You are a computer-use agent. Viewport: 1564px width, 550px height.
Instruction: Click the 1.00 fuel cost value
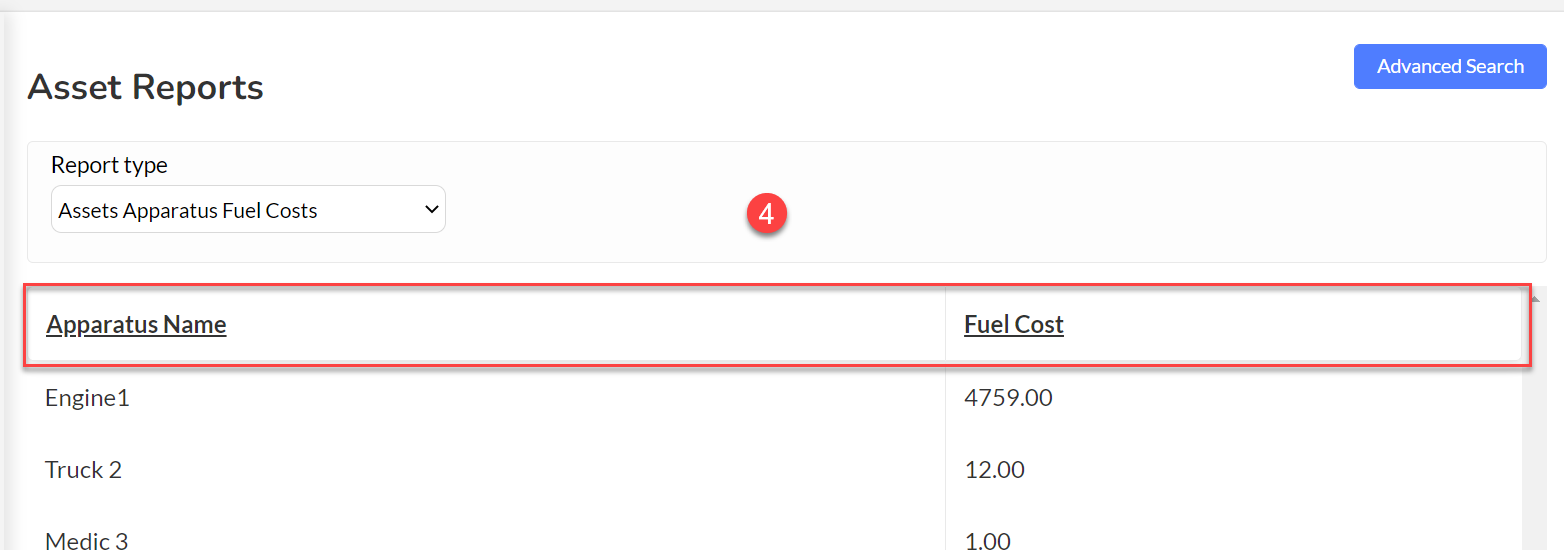(987, 540)
